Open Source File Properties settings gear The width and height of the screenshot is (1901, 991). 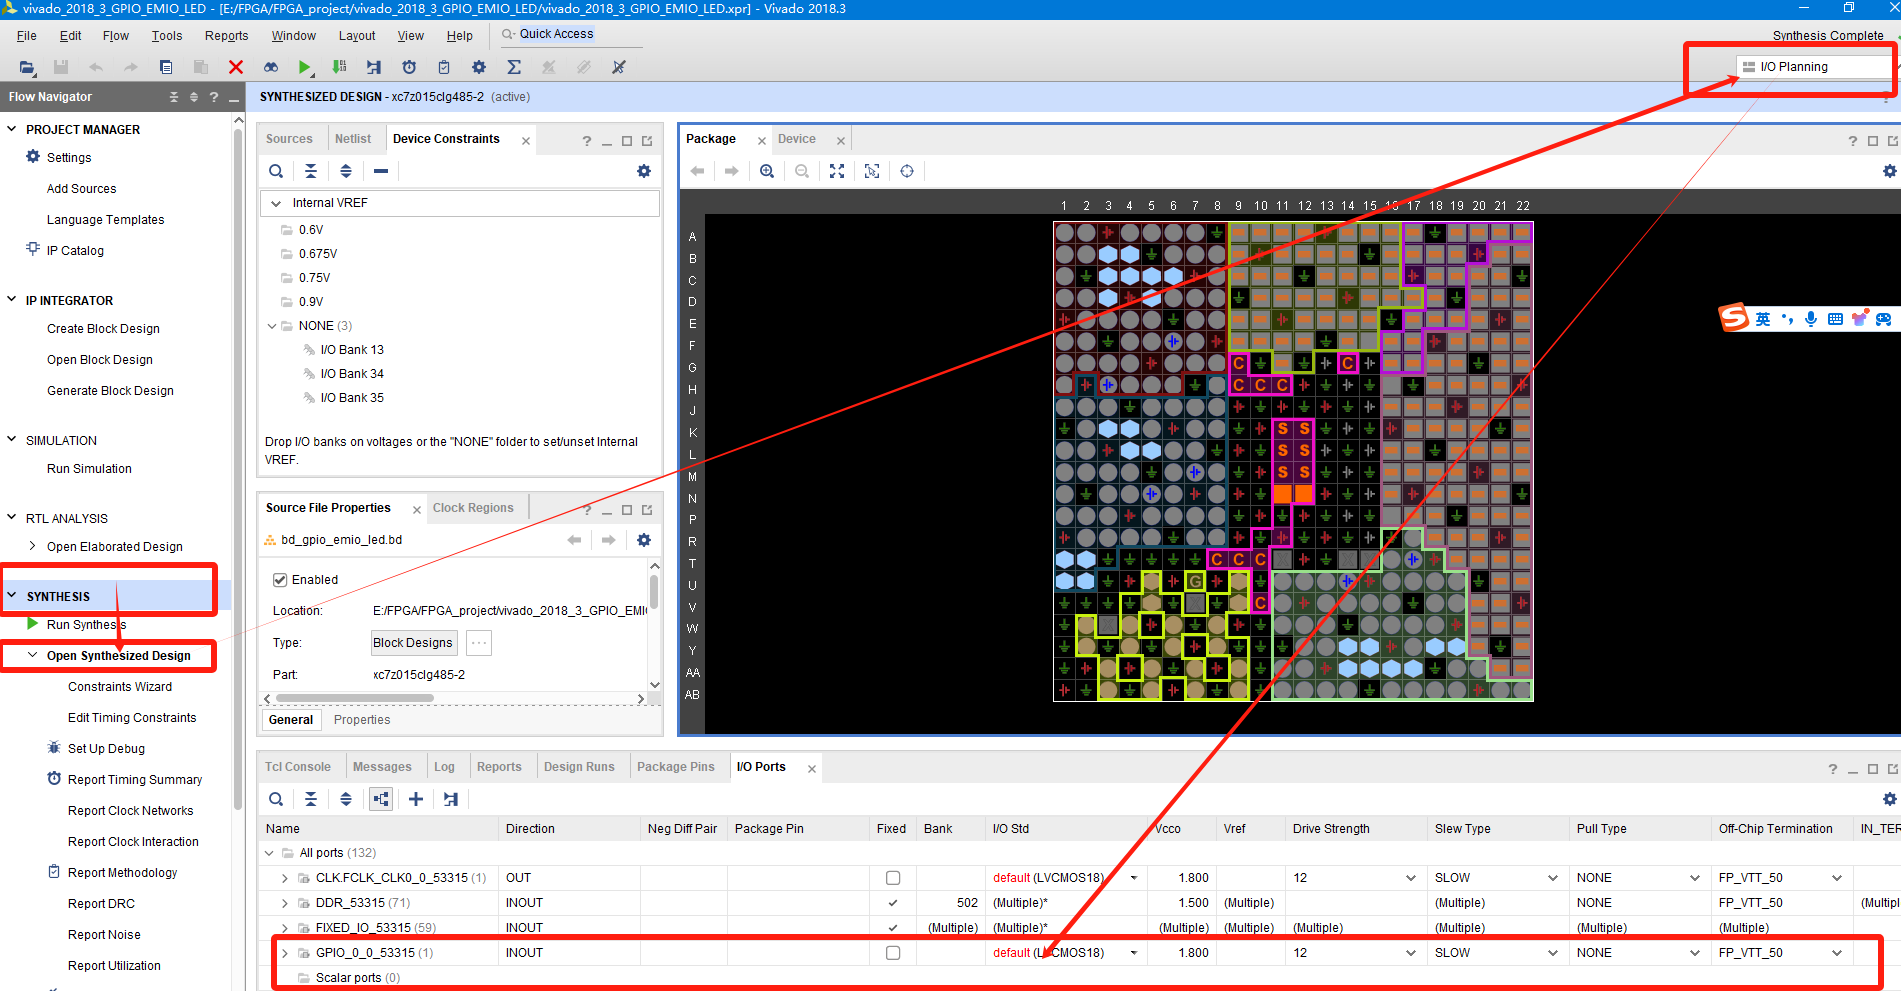644,540
